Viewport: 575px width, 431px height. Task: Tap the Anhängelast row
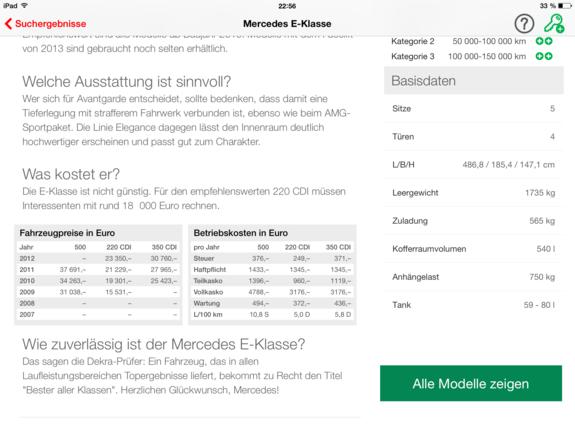pos(473,277)
